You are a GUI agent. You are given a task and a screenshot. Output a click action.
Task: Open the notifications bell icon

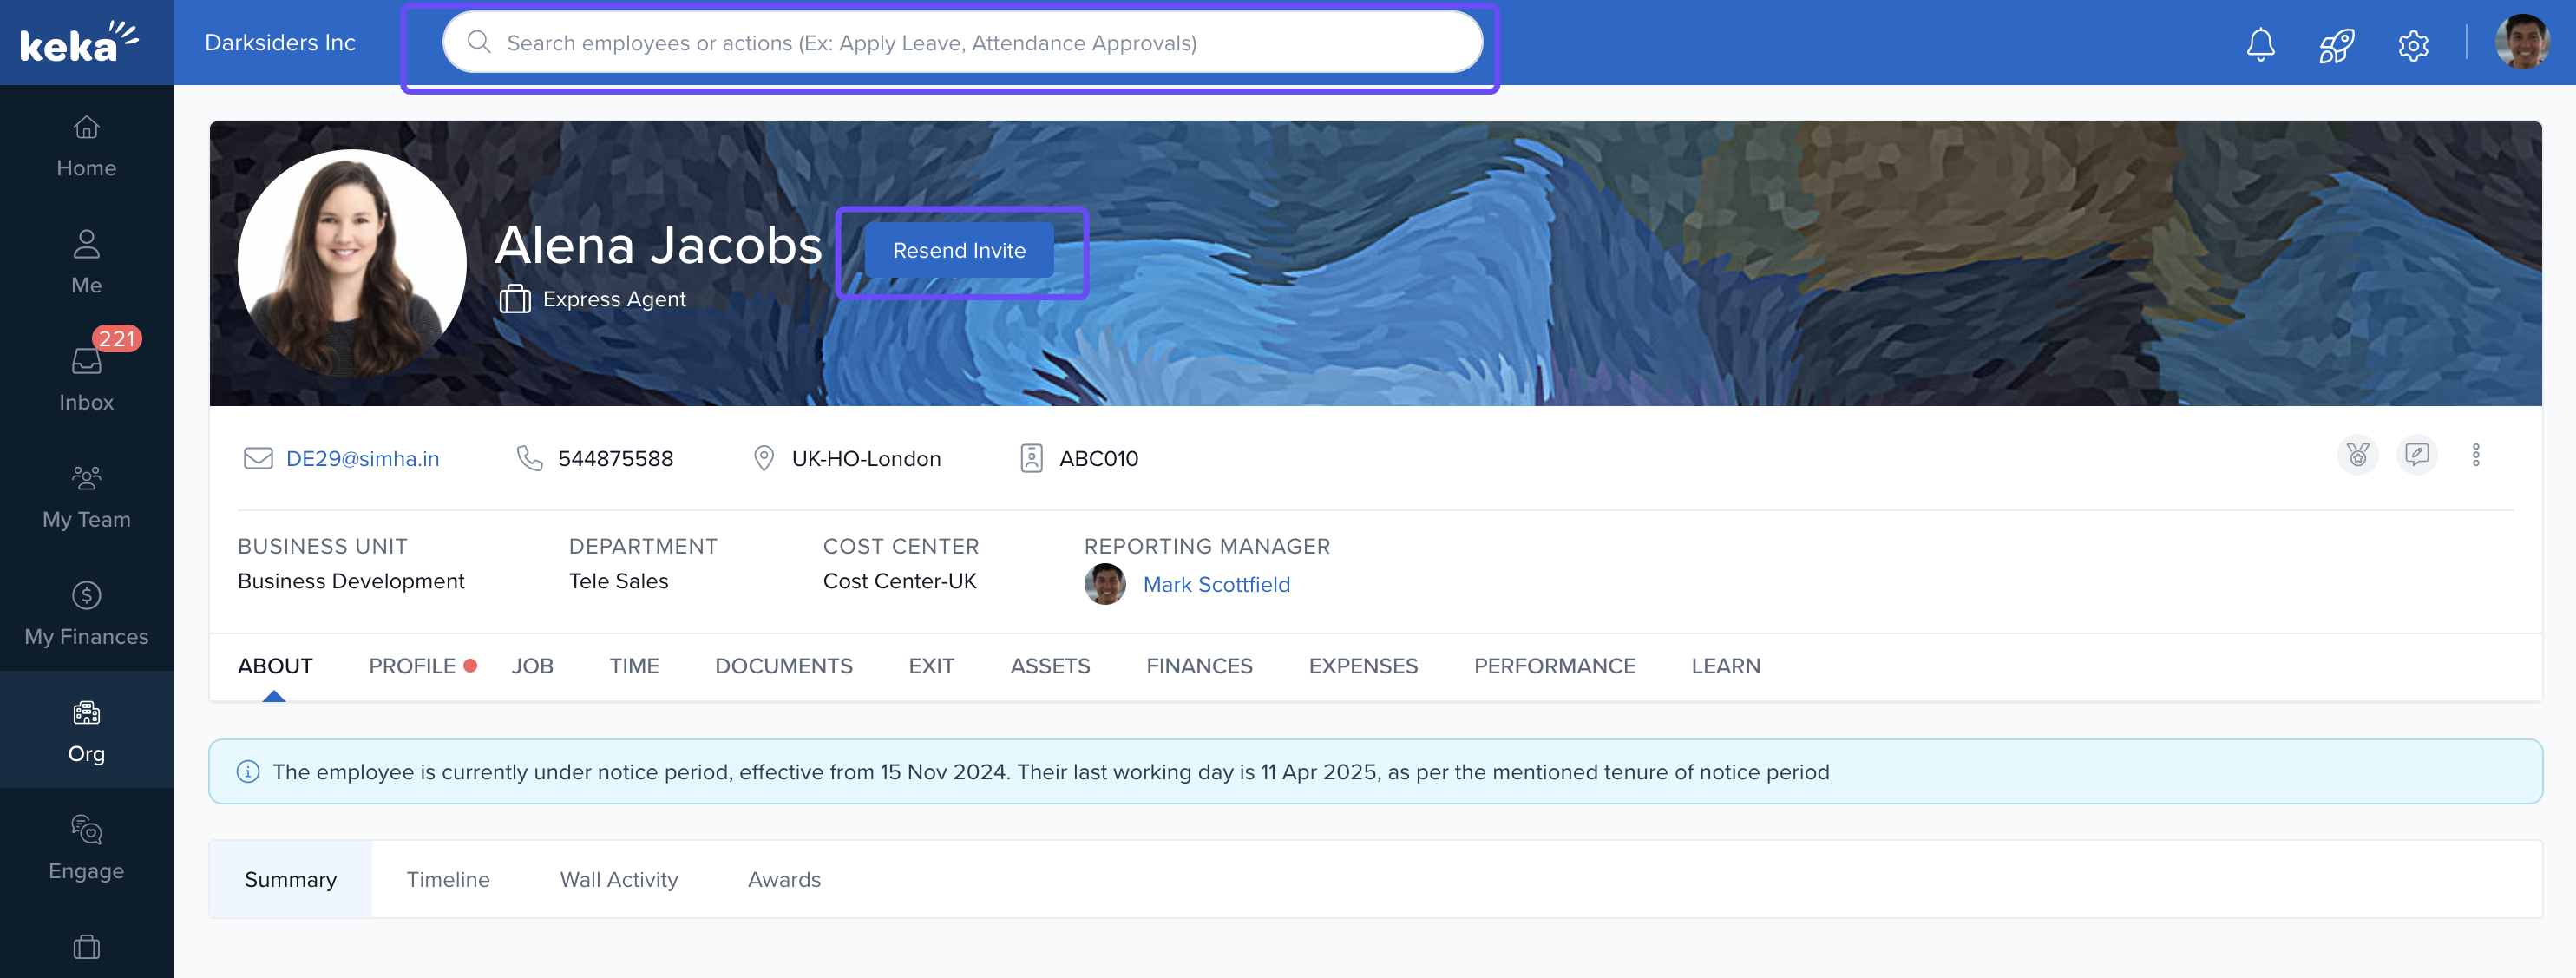tap(2260, 44)
